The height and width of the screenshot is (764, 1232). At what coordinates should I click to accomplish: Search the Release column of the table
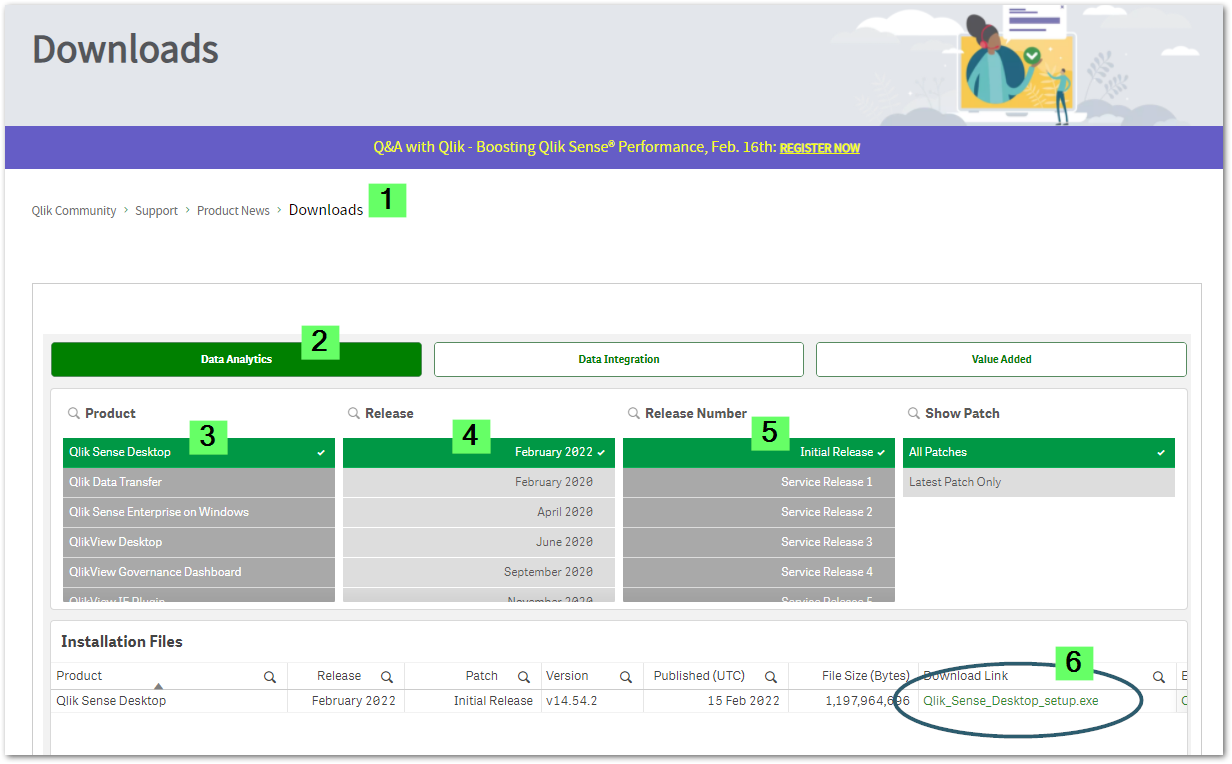pyautogui.click(x=387, y=676)
